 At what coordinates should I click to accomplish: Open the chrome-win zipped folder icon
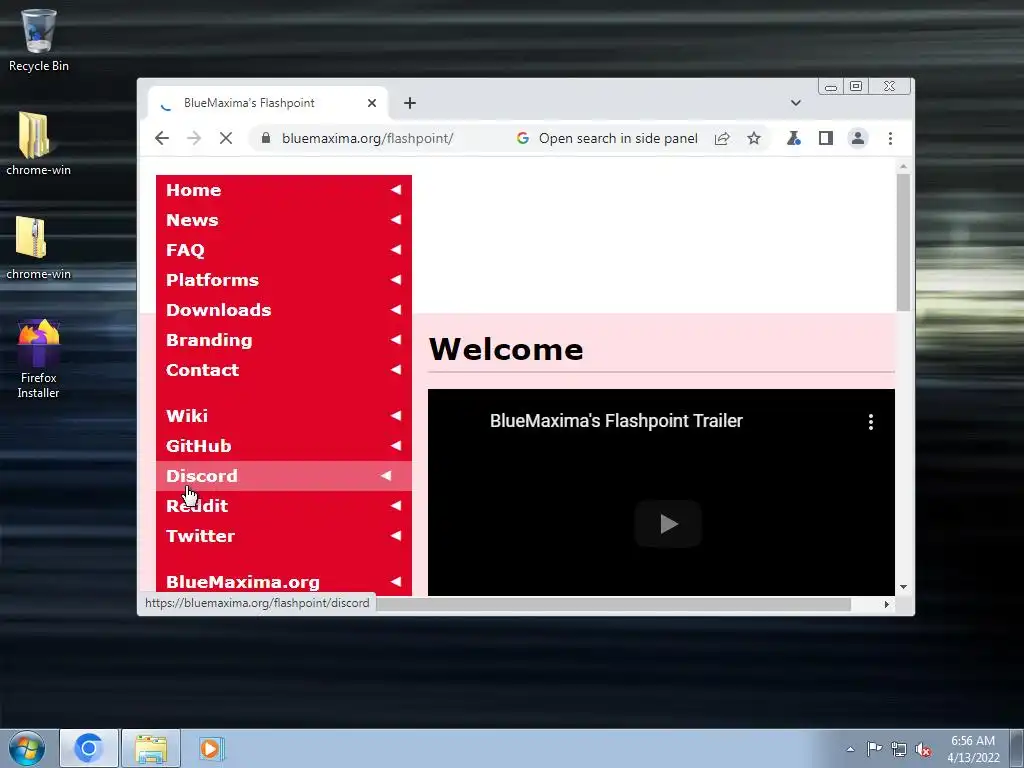click(38, 248)
